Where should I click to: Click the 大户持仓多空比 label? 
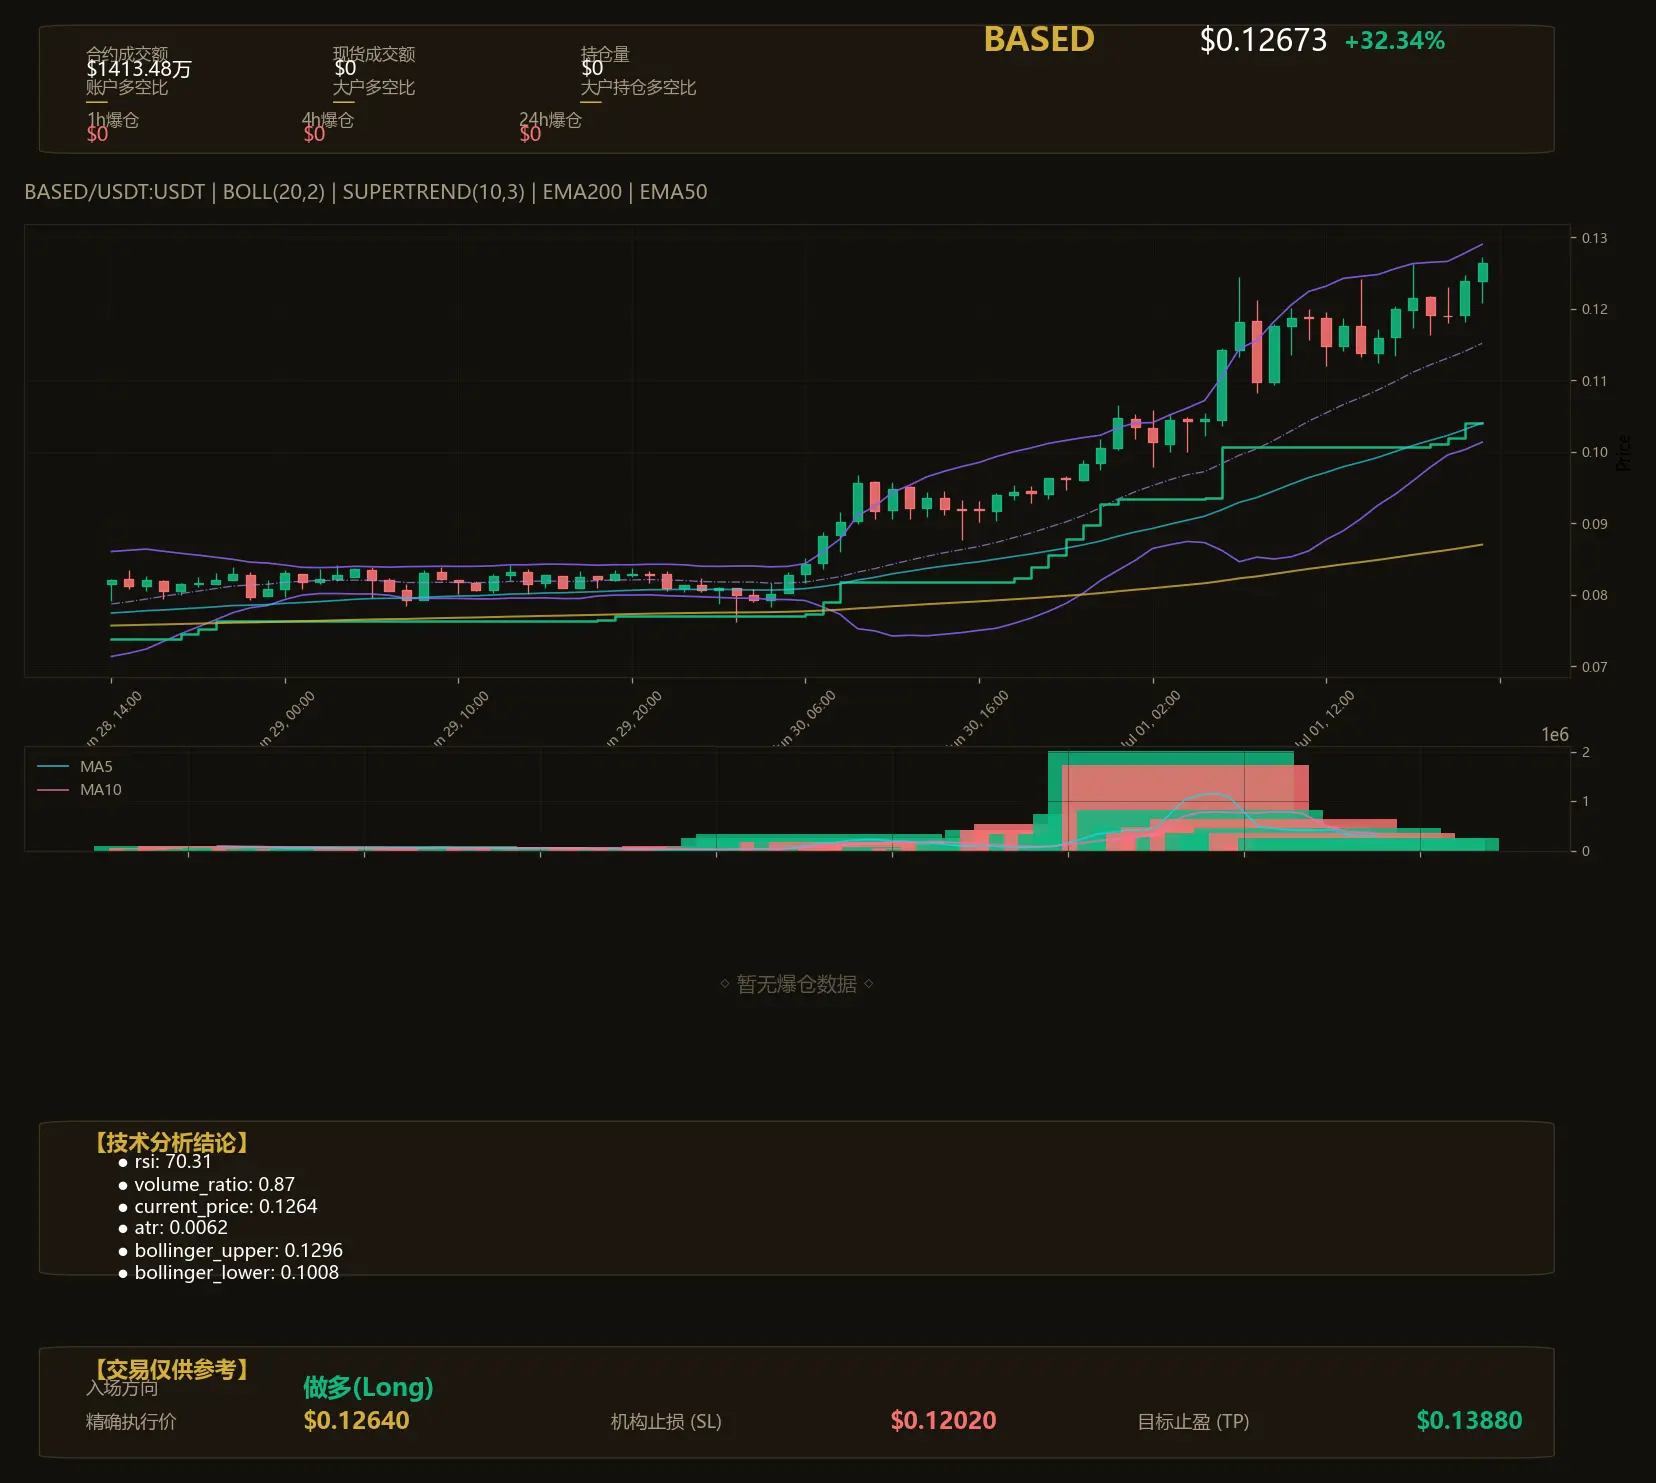tap(639, 88)
